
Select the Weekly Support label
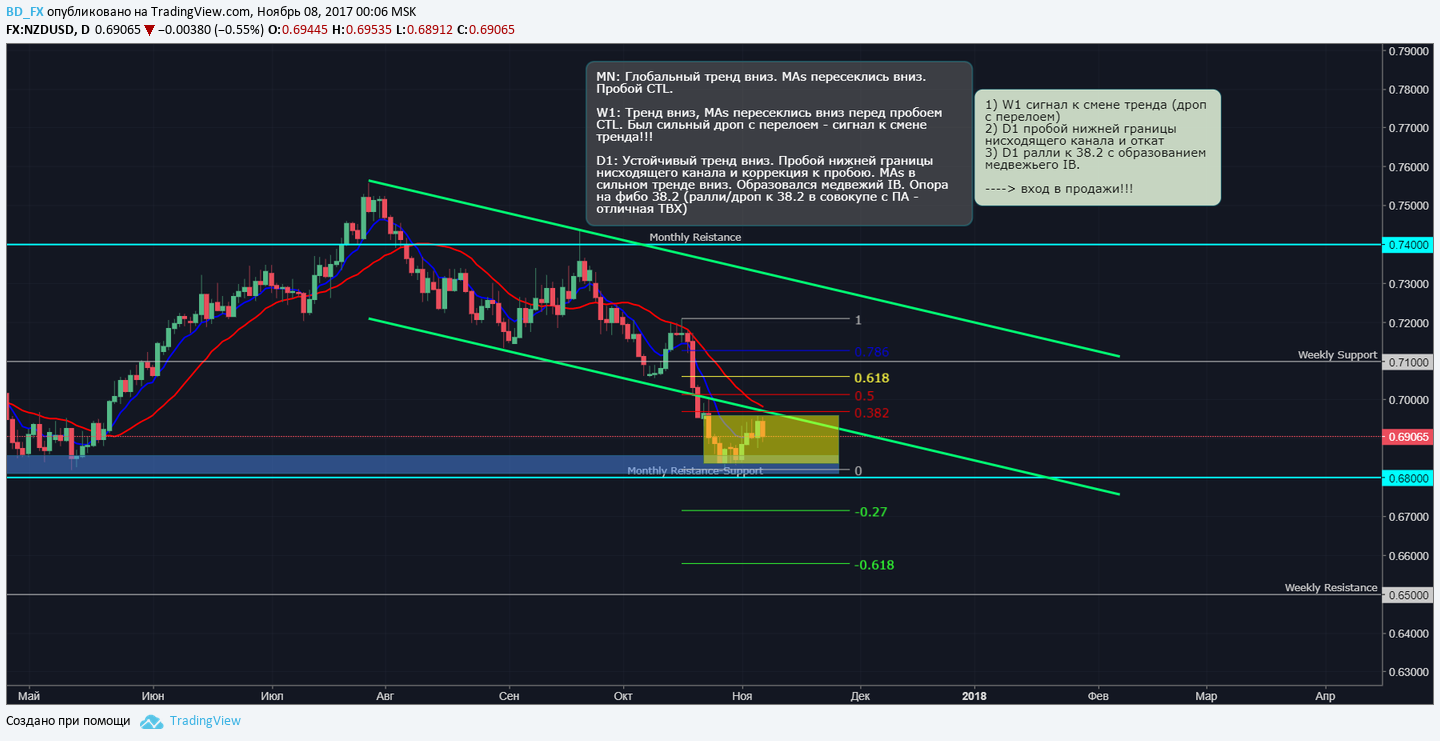click(x=1337, y=355)
